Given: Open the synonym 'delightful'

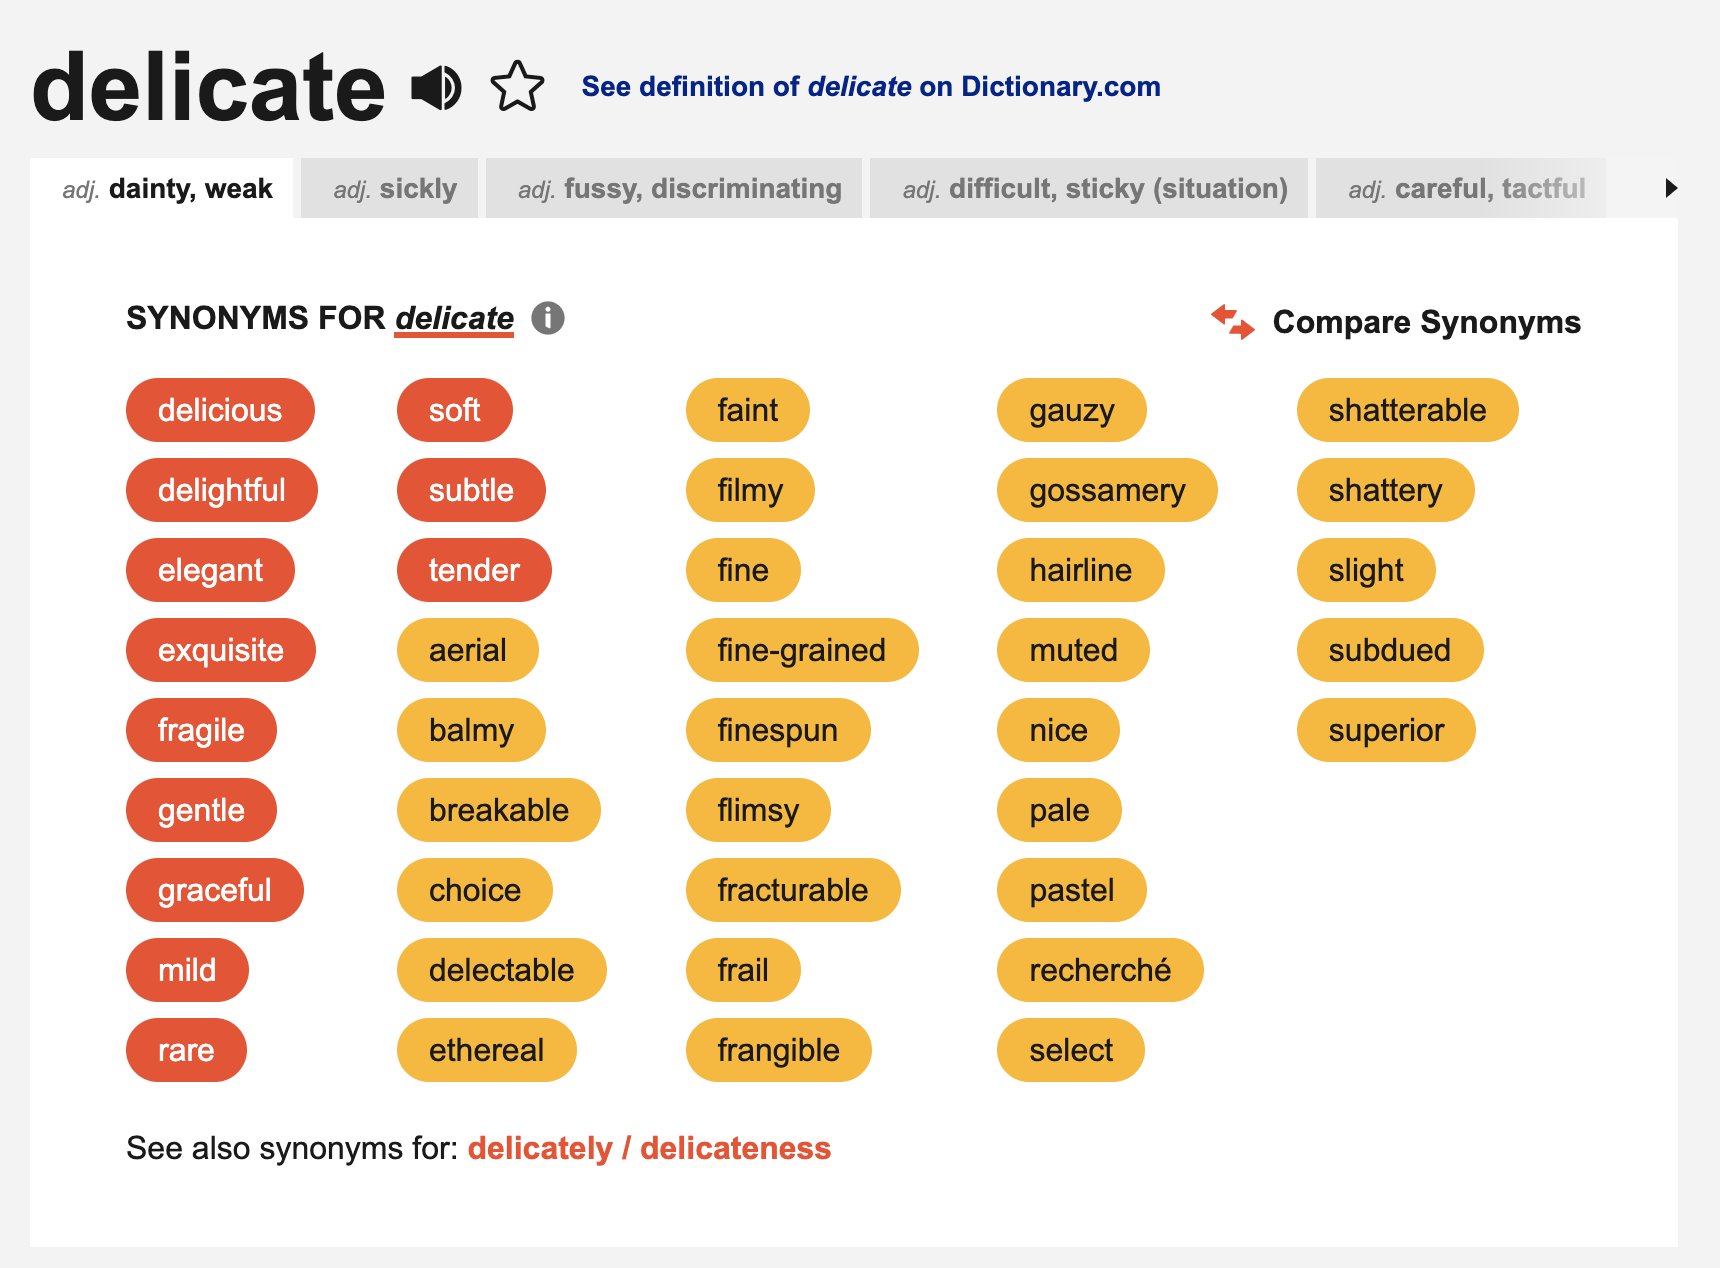Looking at the screenshot, I should point(222,490).
